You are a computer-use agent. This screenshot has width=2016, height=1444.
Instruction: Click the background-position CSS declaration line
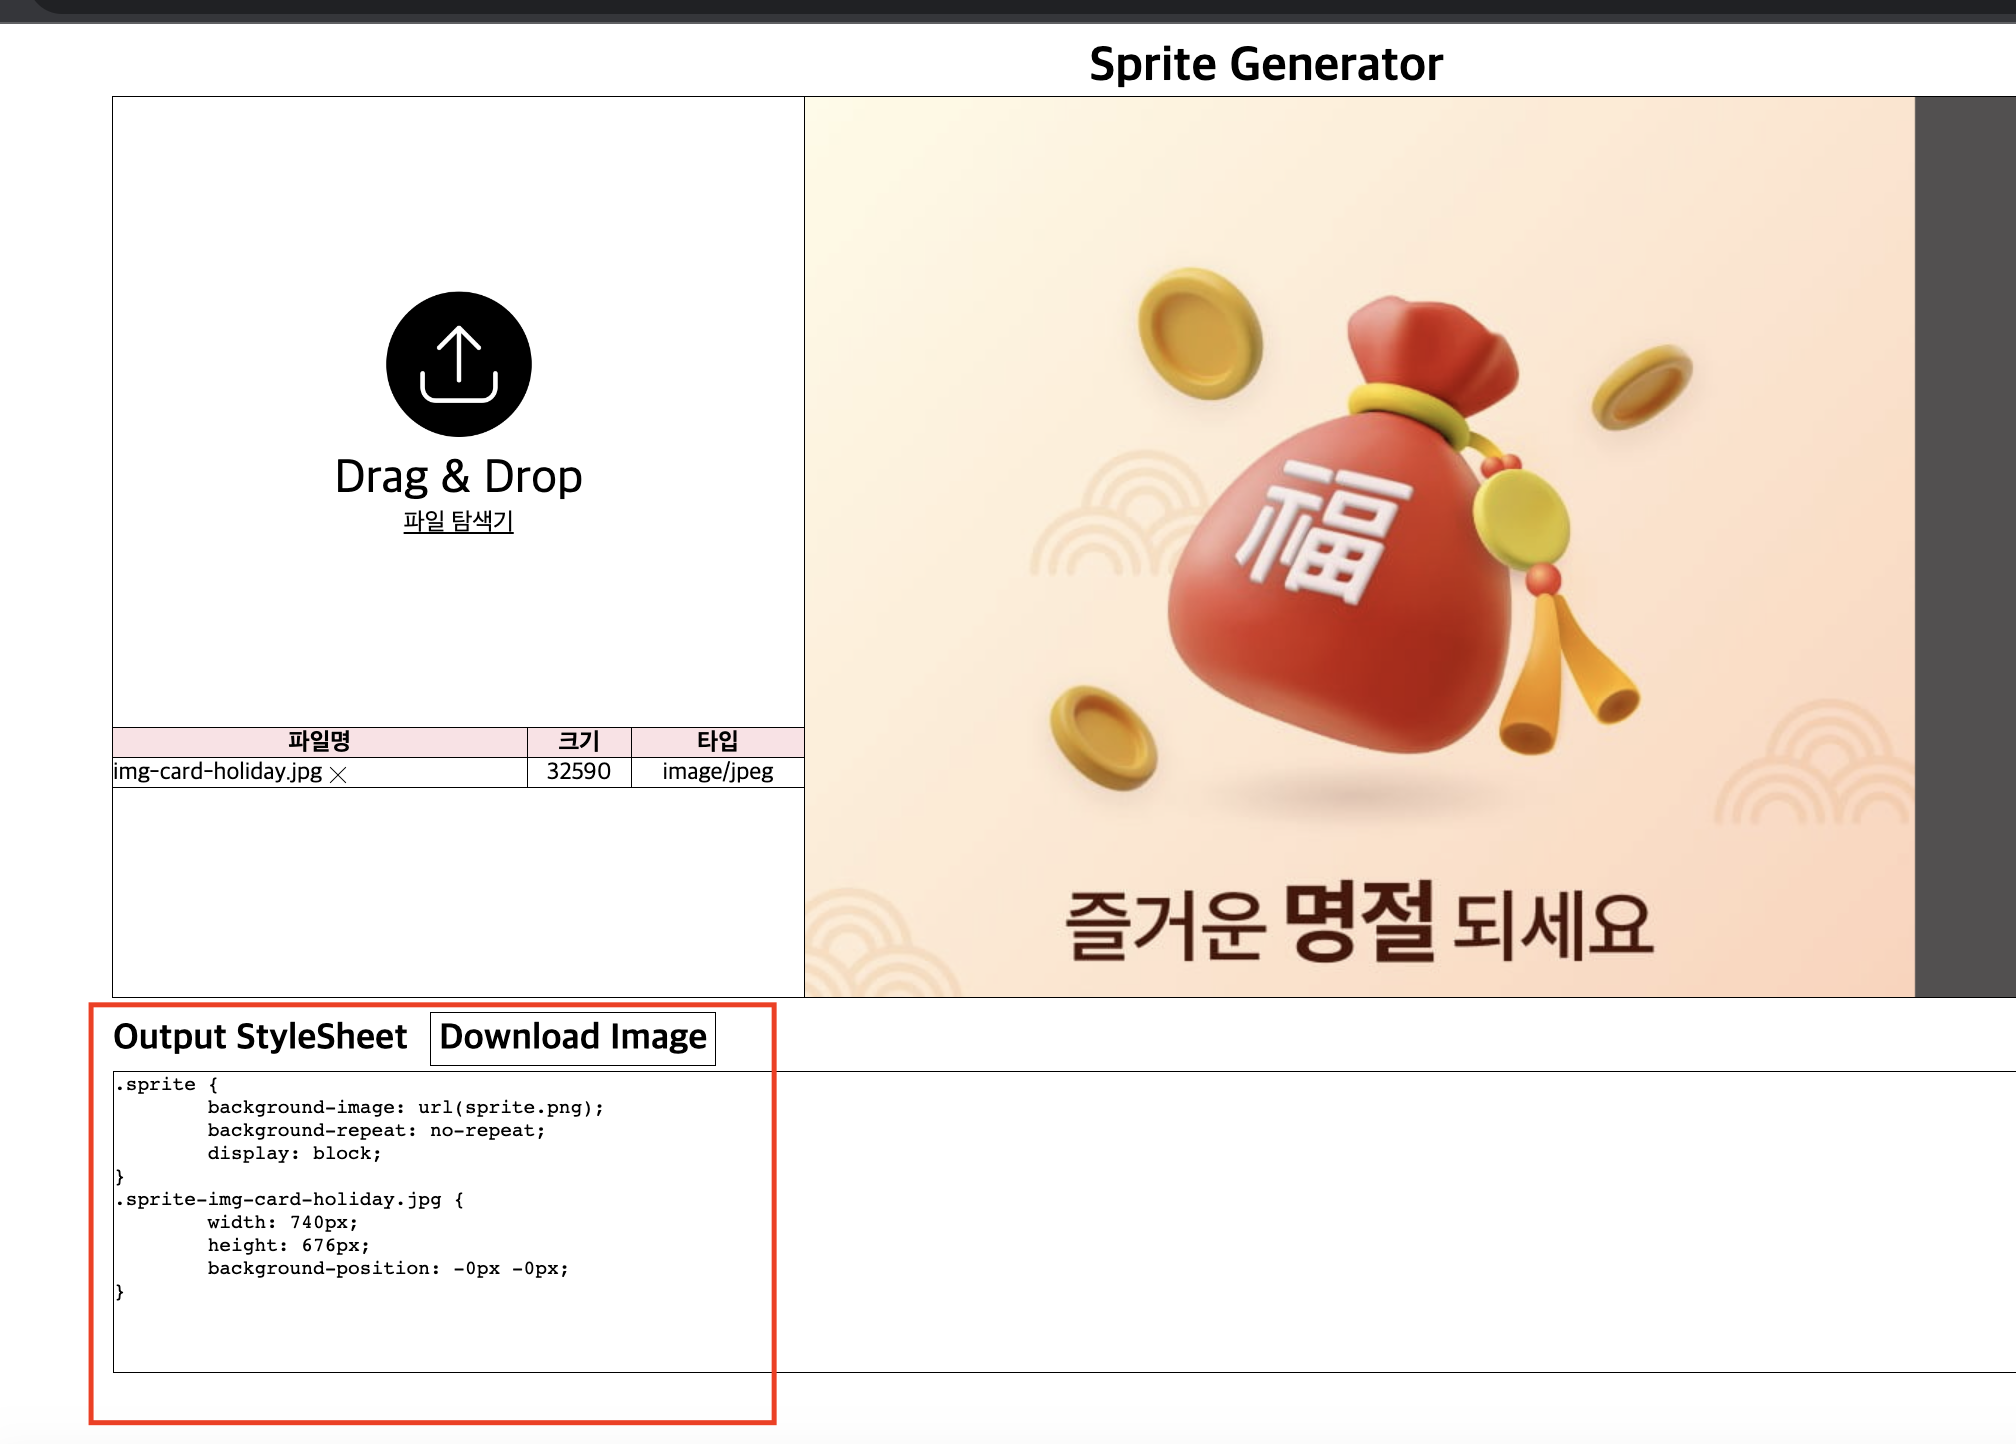(x=386, y=1268)
